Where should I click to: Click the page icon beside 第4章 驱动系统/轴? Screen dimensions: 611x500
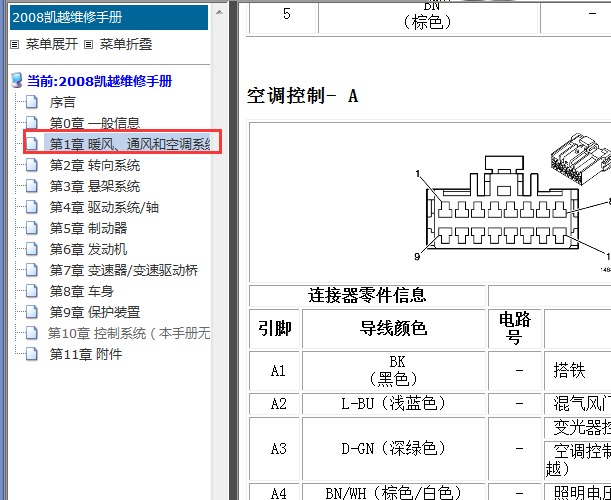click(x=32, y=207)
